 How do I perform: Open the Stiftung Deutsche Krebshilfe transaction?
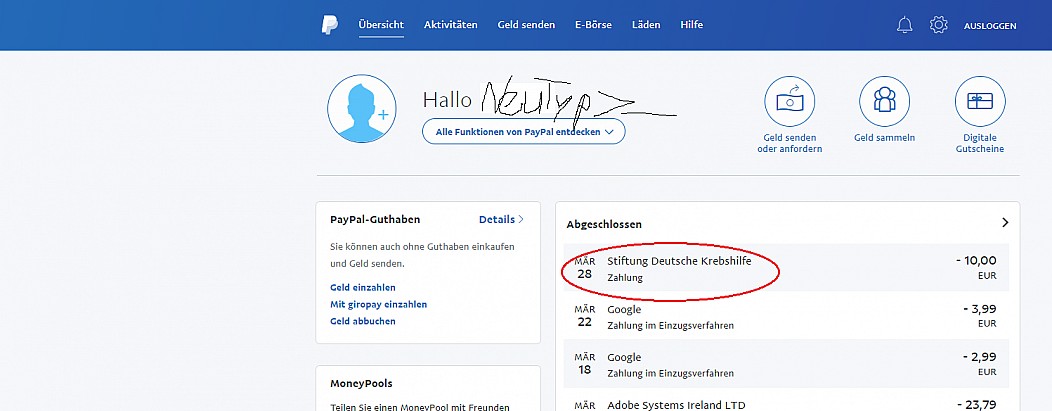[x=786, y=268]
